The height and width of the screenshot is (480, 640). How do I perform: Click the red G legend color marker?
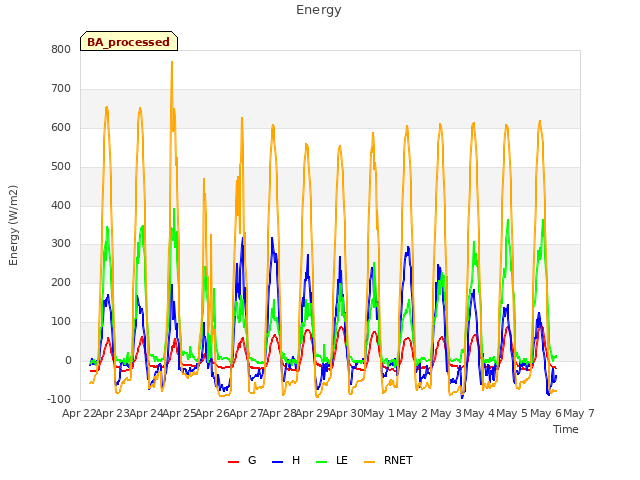pos(233,462)
